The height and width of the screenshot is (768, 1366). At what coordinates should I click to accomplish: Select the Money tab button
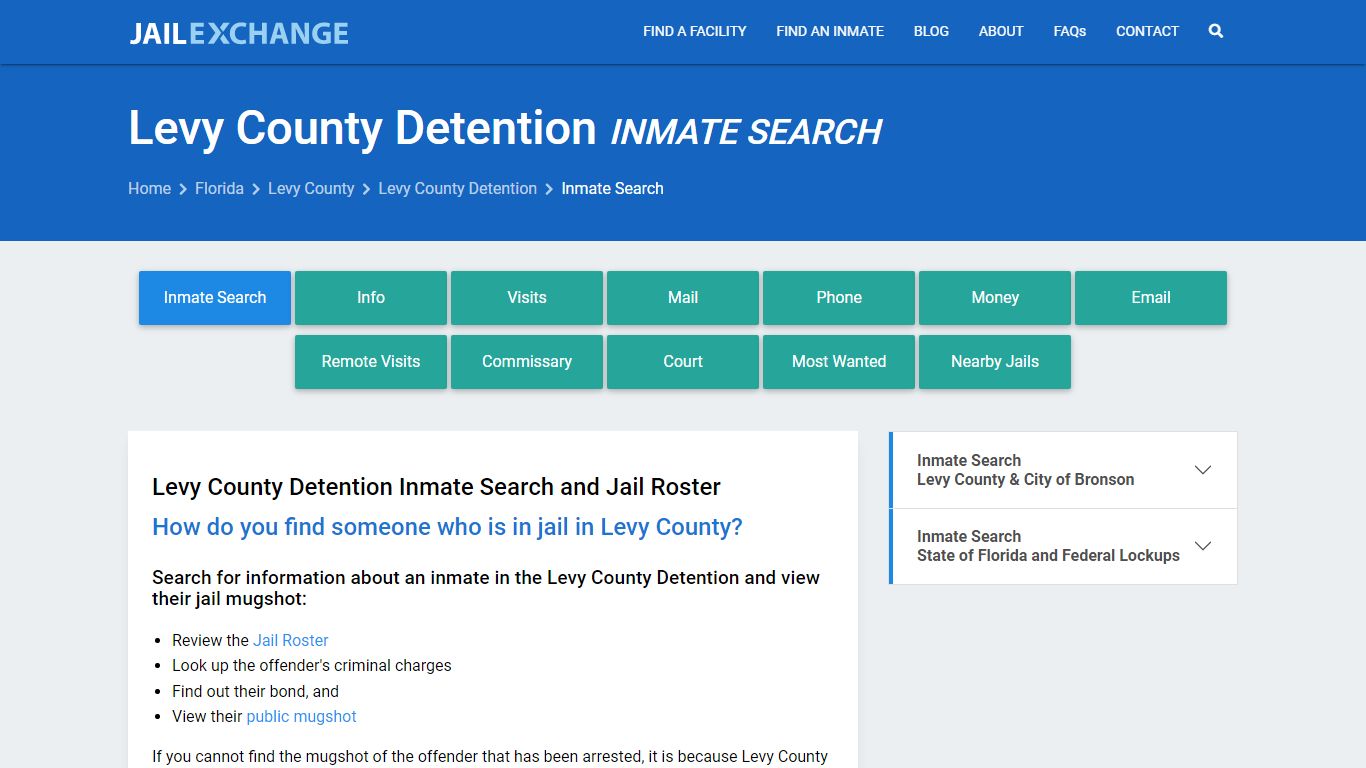pos(995,298)
